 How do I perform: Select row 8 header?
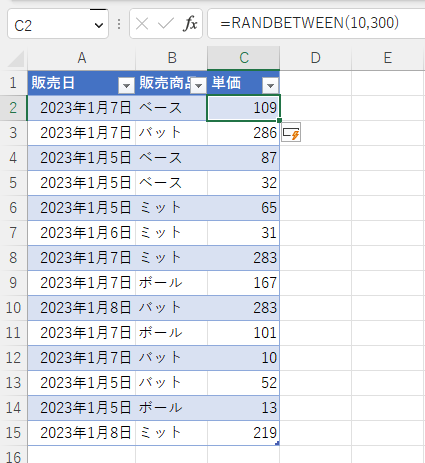[x=13, y=258]
